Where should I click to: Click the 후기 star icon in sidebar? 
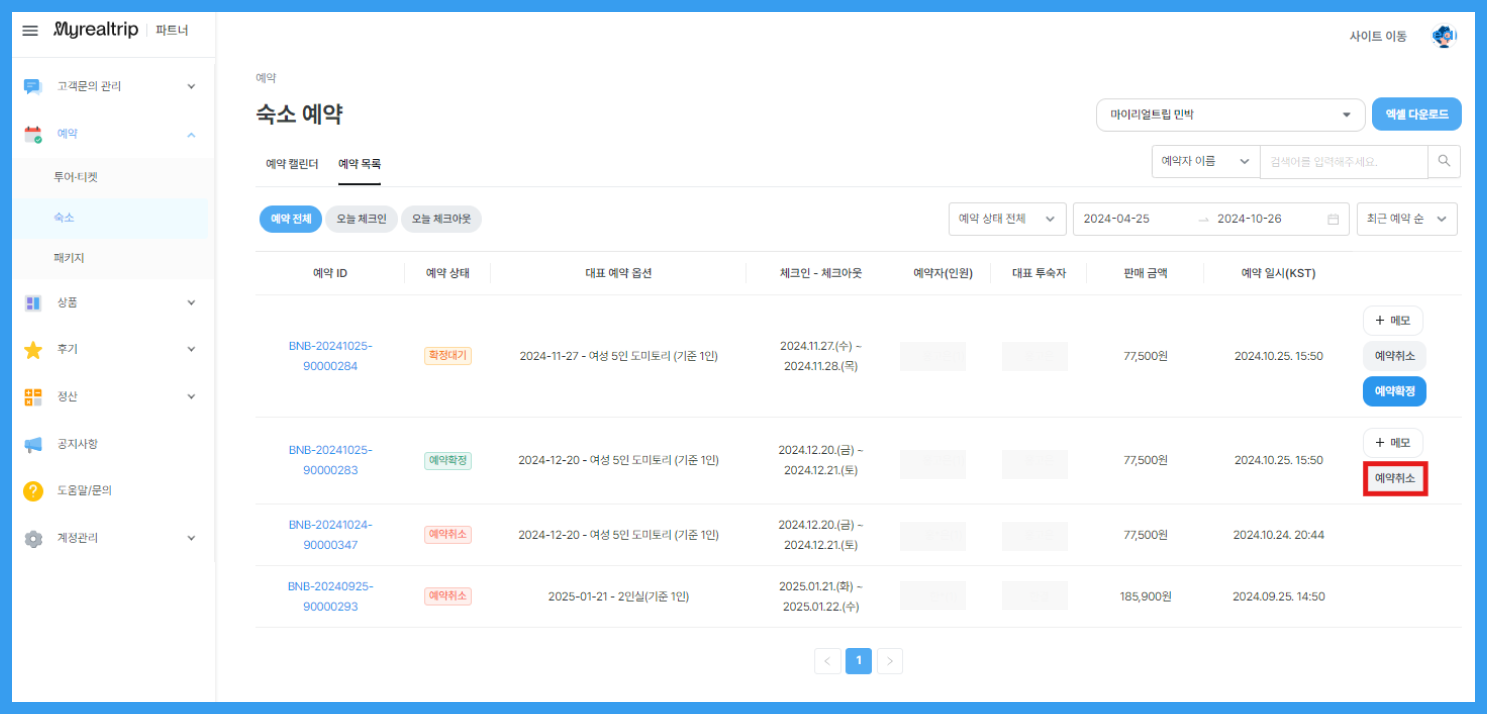pos(31,349)
